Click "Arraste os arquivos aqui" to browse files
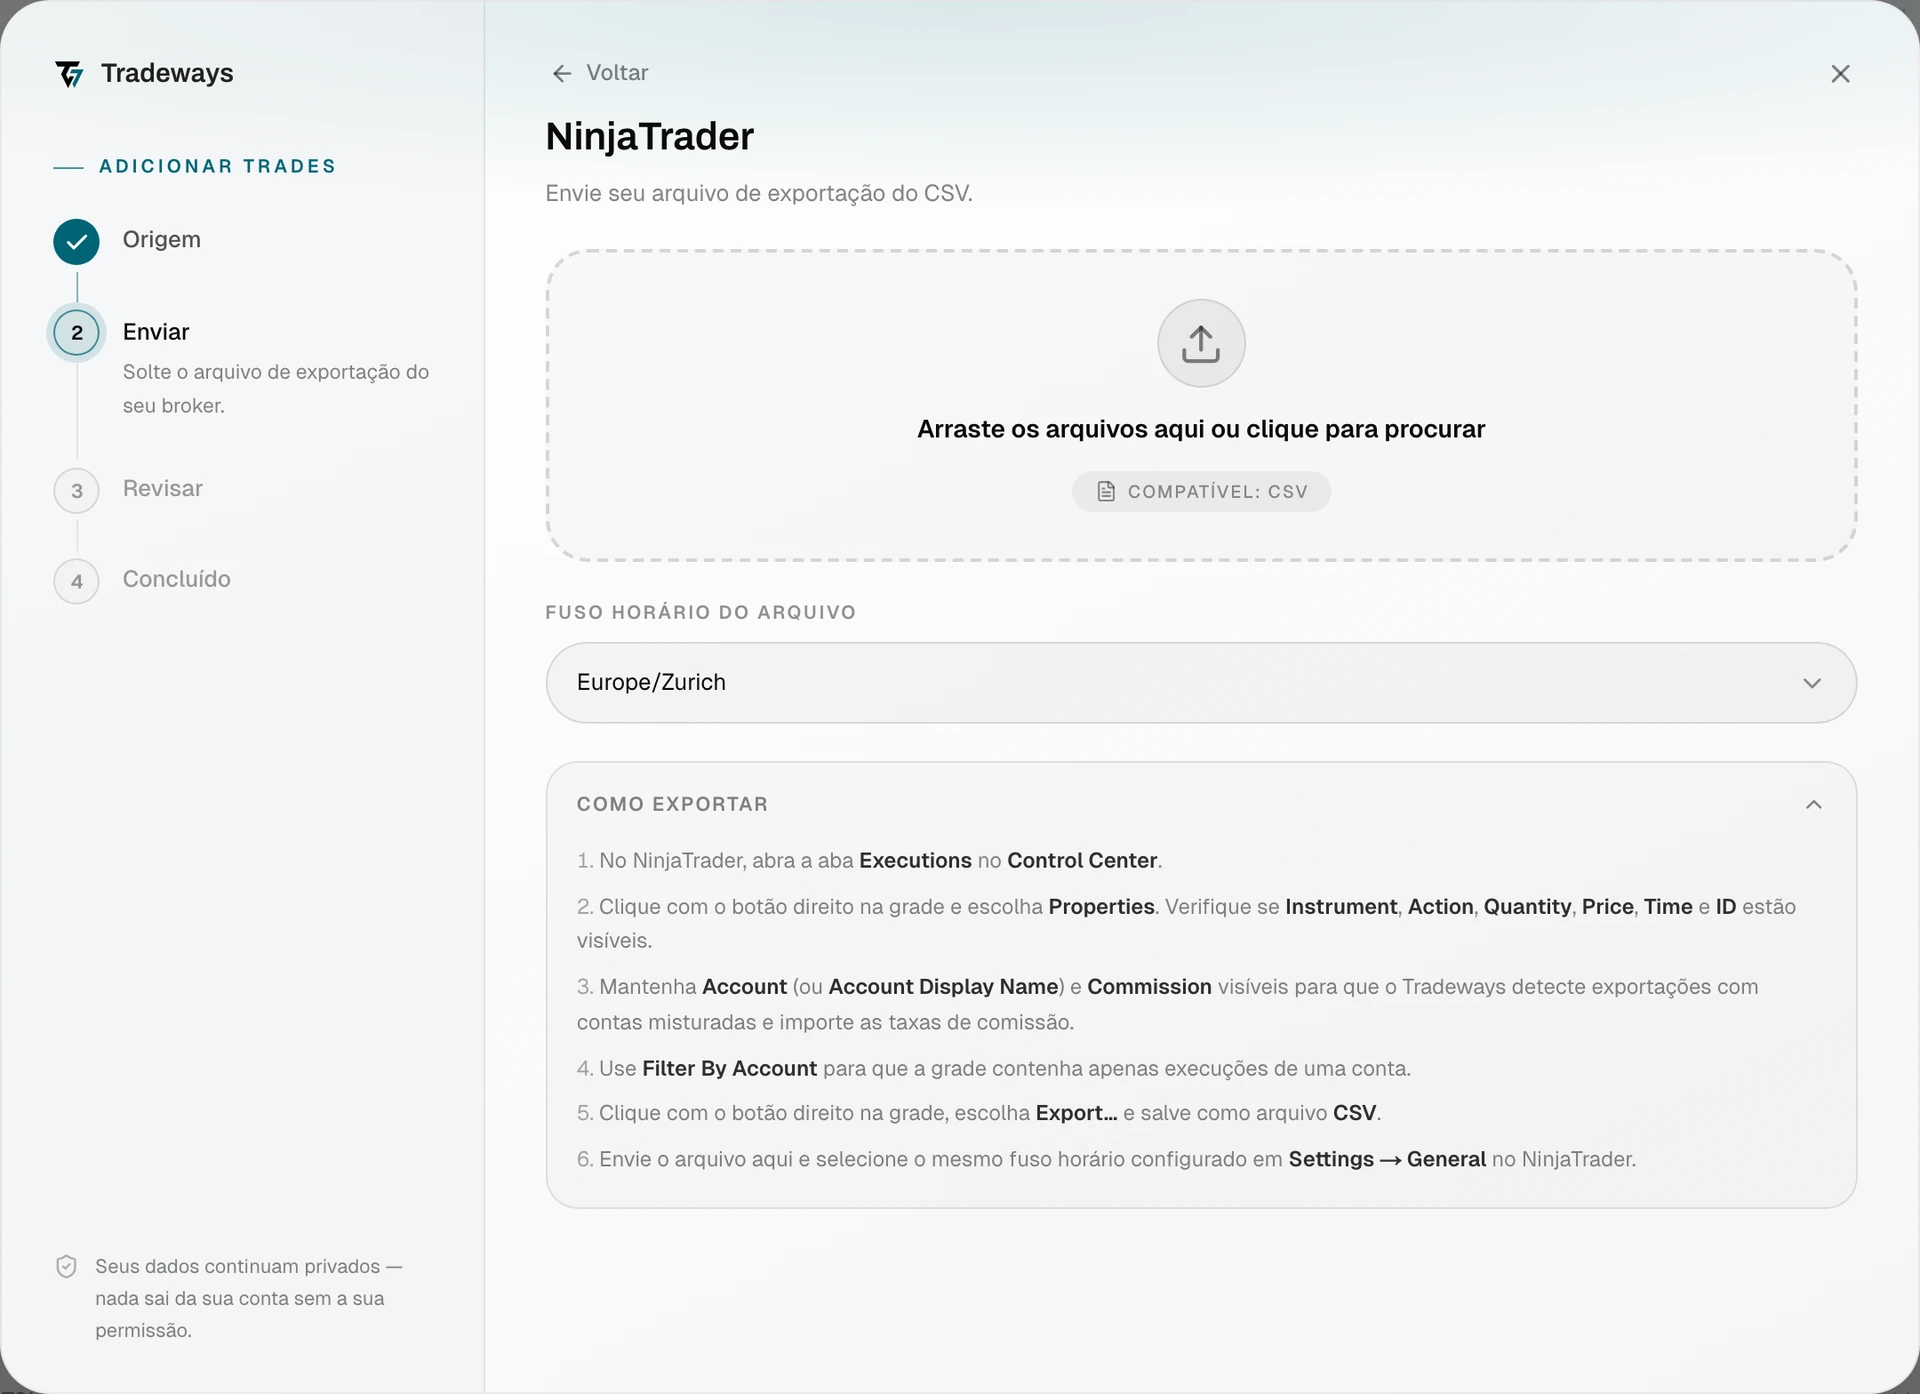 (1201, 429)
